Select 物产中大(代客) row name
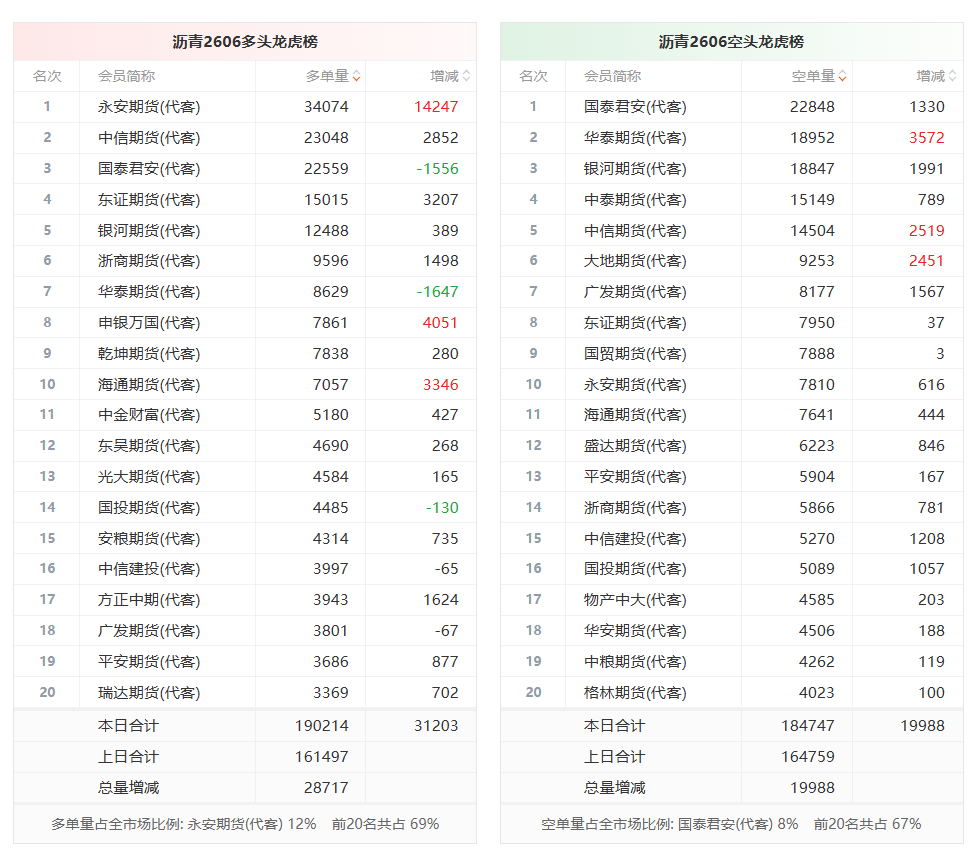This screenshot has height=858, width=971. point(635,600)
